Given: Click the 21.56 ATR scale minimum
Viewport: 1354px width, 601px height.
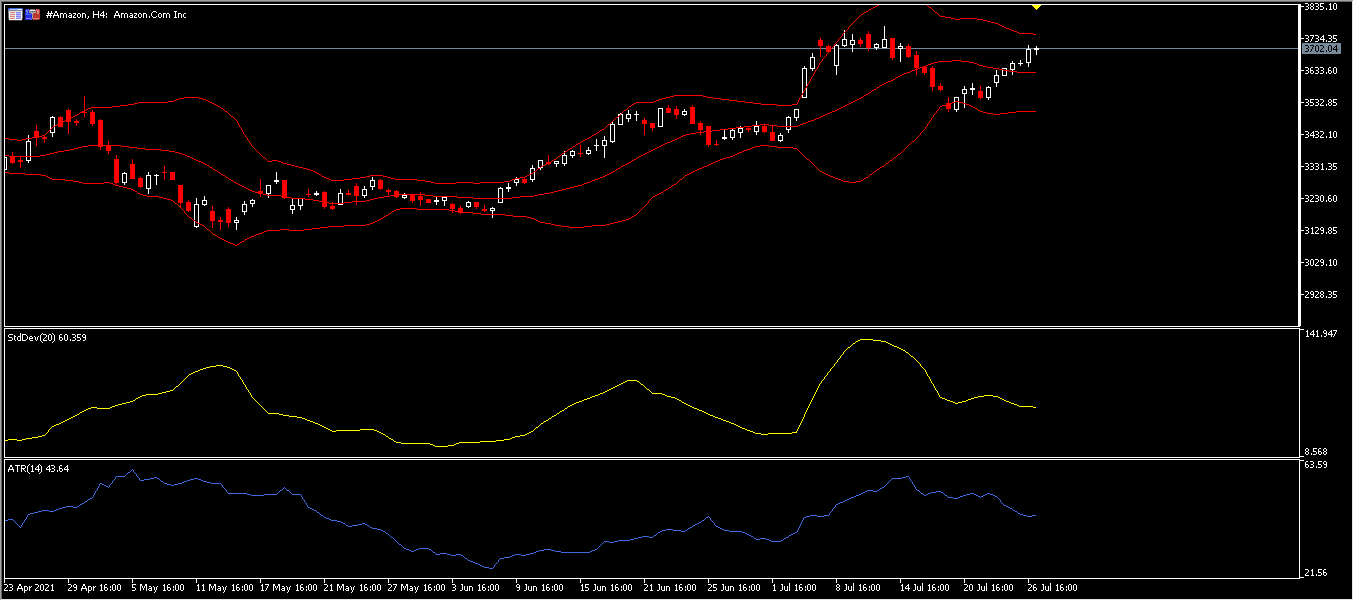Looking at the screenshot, I should (x=1316, y=572).
